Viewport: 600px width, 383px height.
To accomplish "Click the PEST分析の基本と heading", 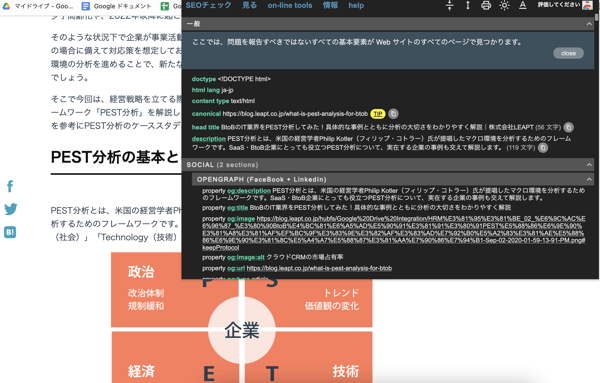I will pos(115,157).
